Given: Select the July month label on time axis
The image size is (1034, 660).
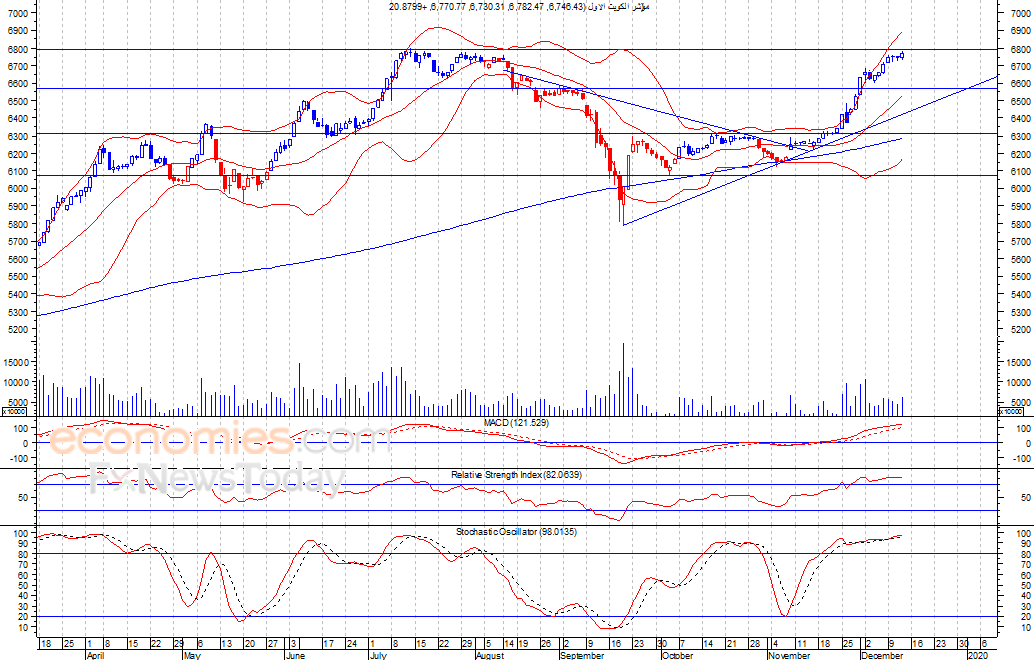Looking at the screenshot, I should [378, 655].
